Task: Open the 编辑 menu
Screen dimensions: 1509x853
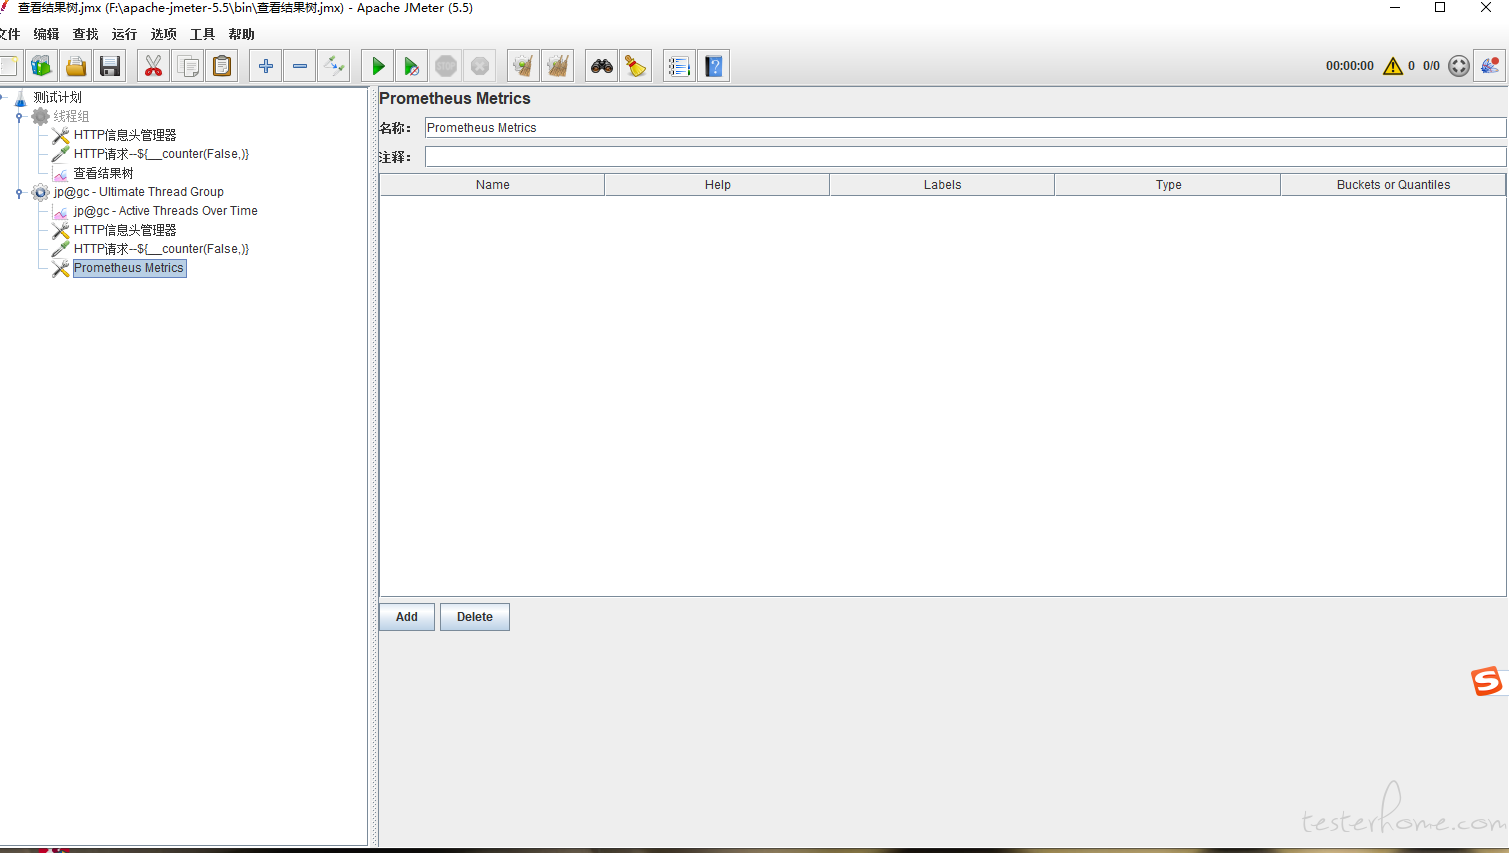Action: (46, 34)
